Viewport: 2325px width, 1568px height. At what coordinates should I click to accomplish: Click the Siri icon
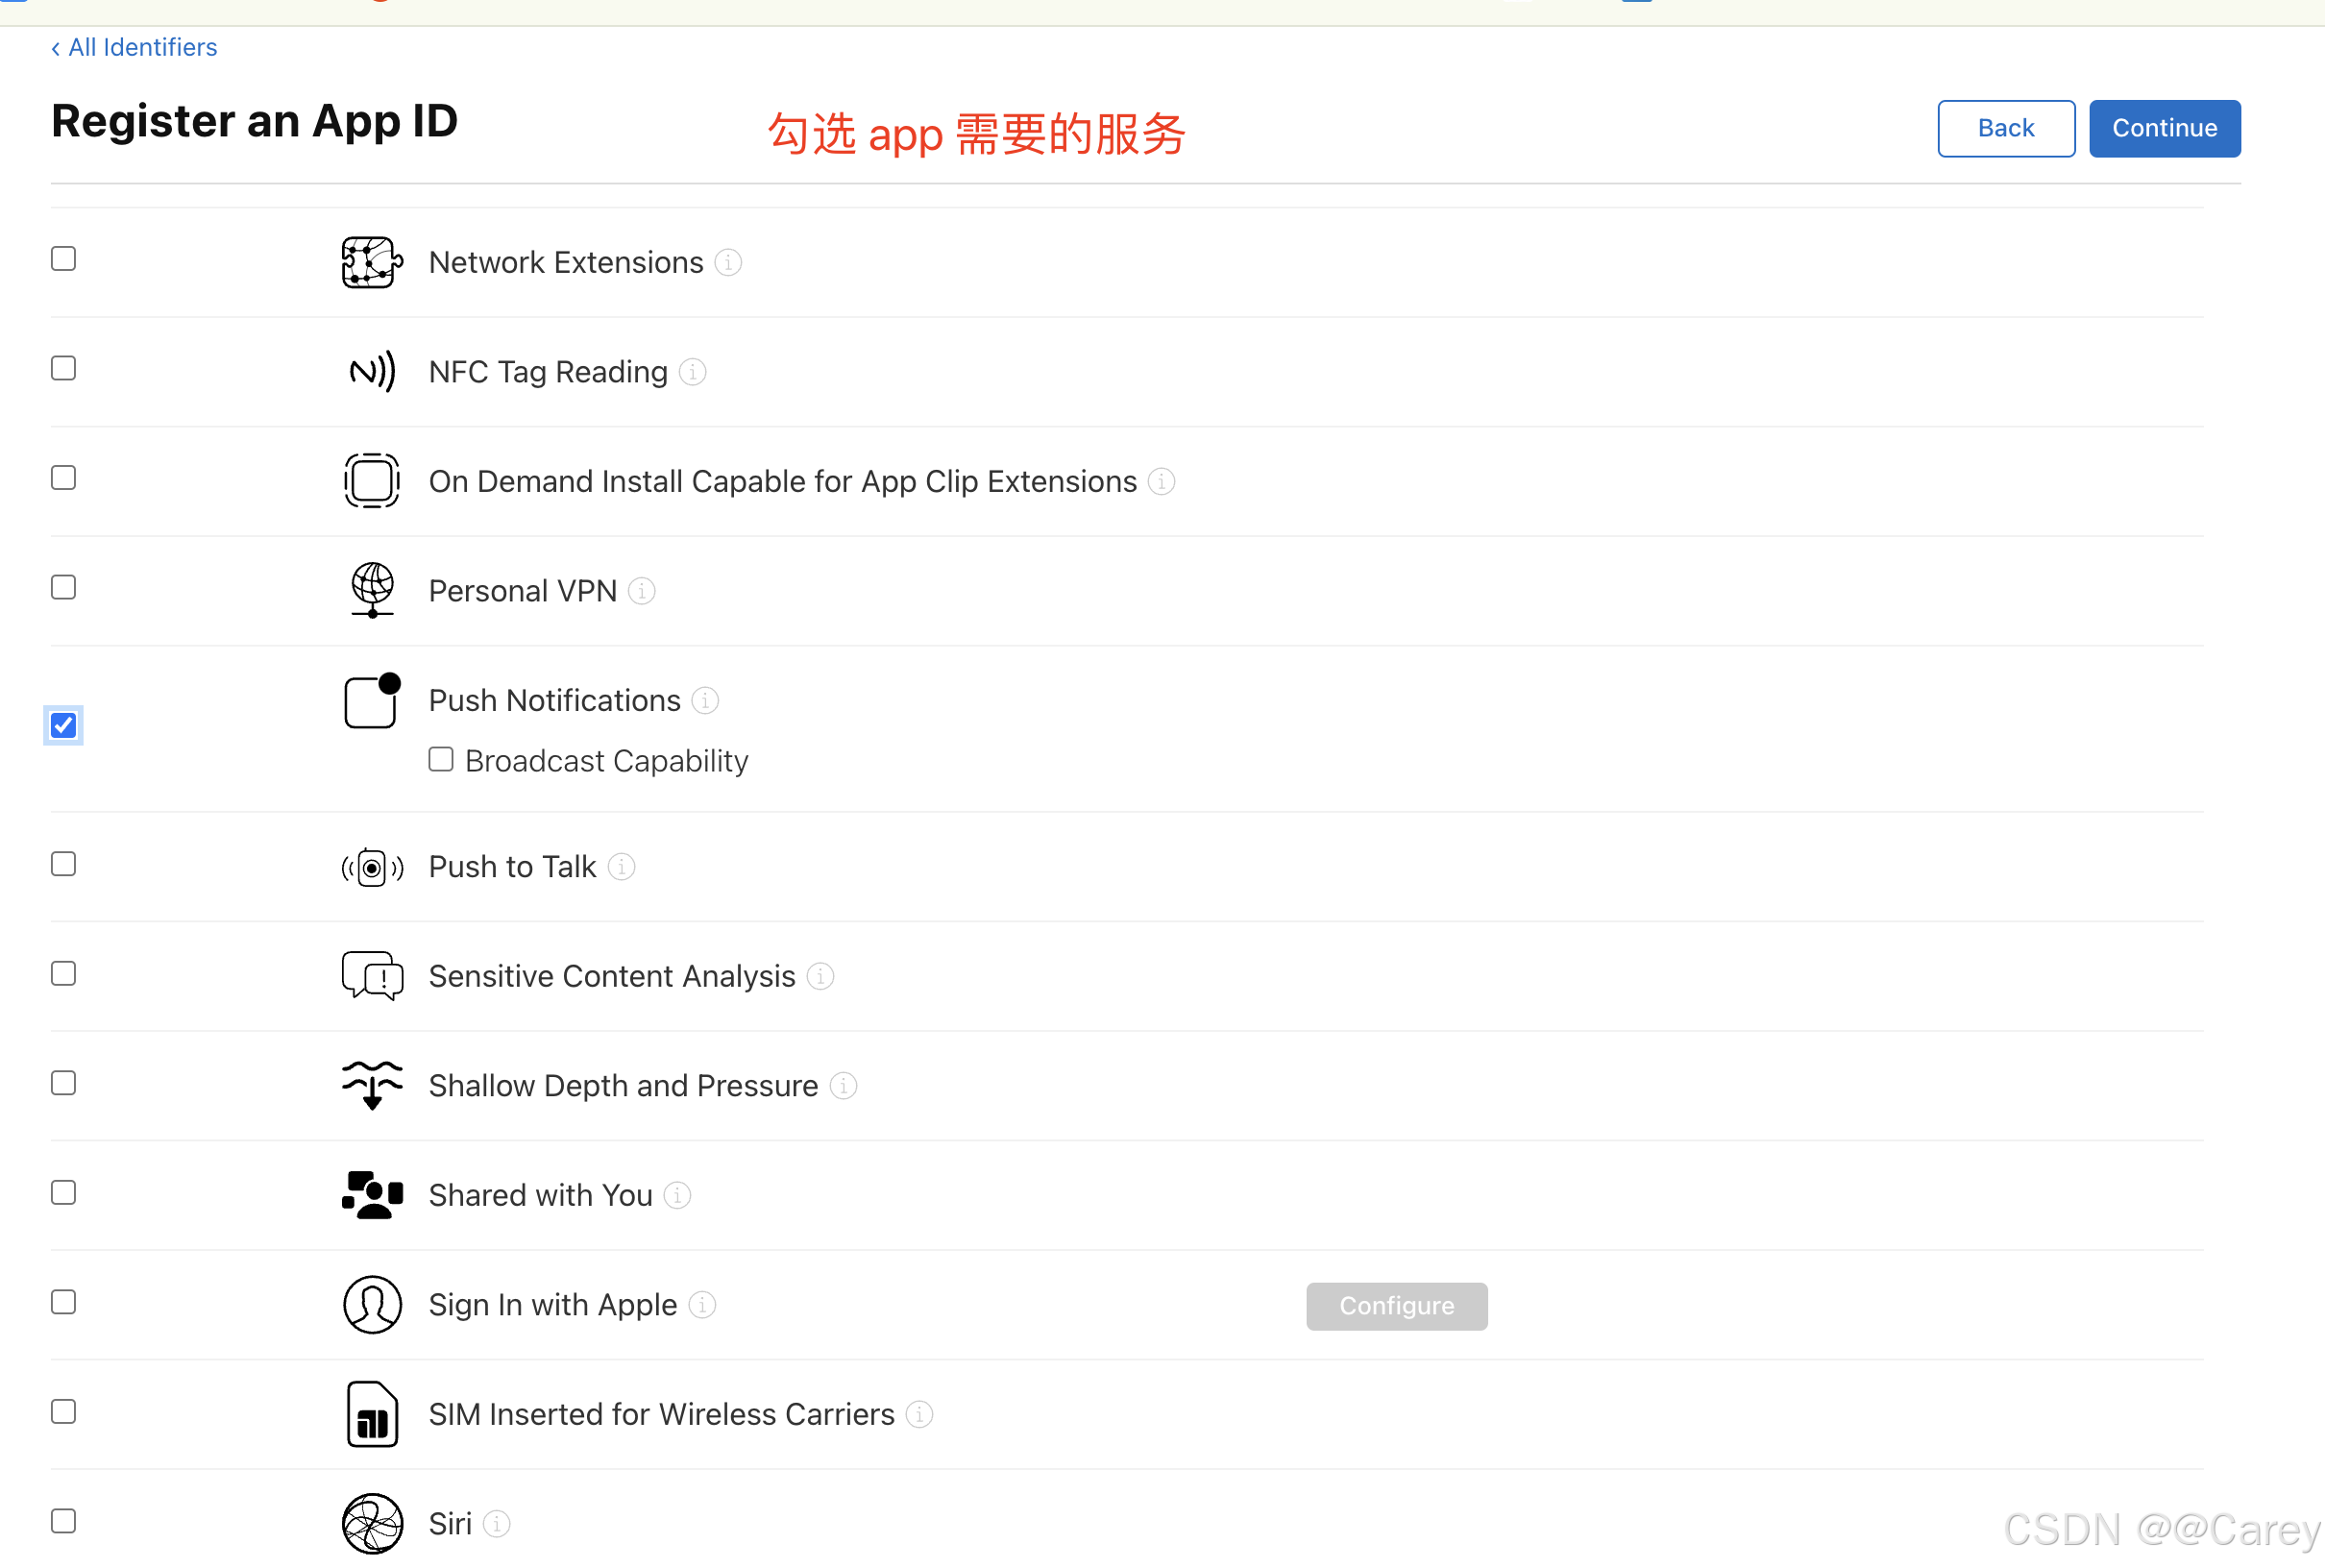371,1523
